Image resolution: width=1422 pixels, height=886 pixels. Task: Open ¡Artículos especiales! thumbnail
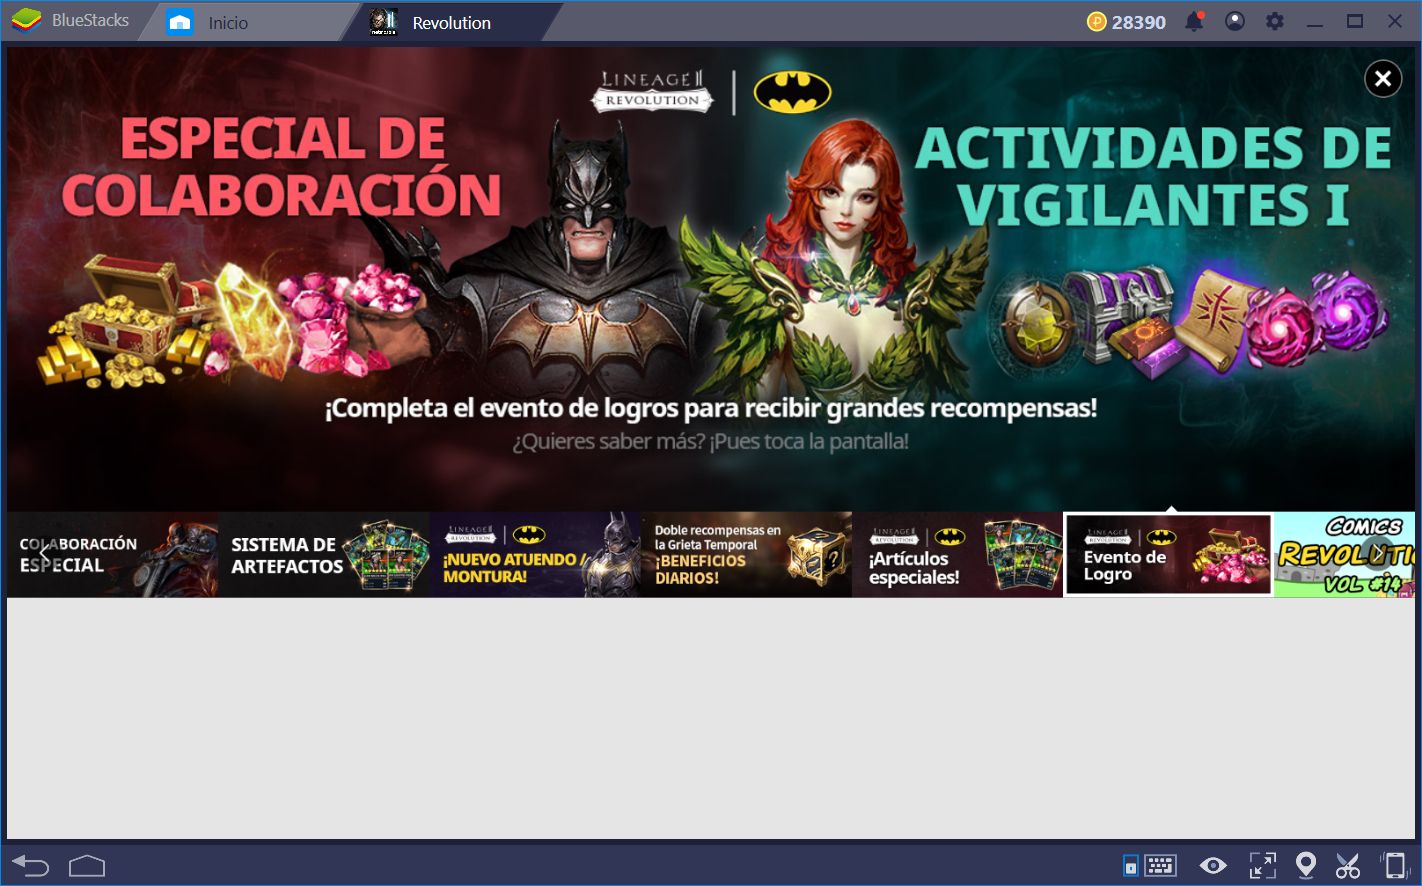(957, 555)
